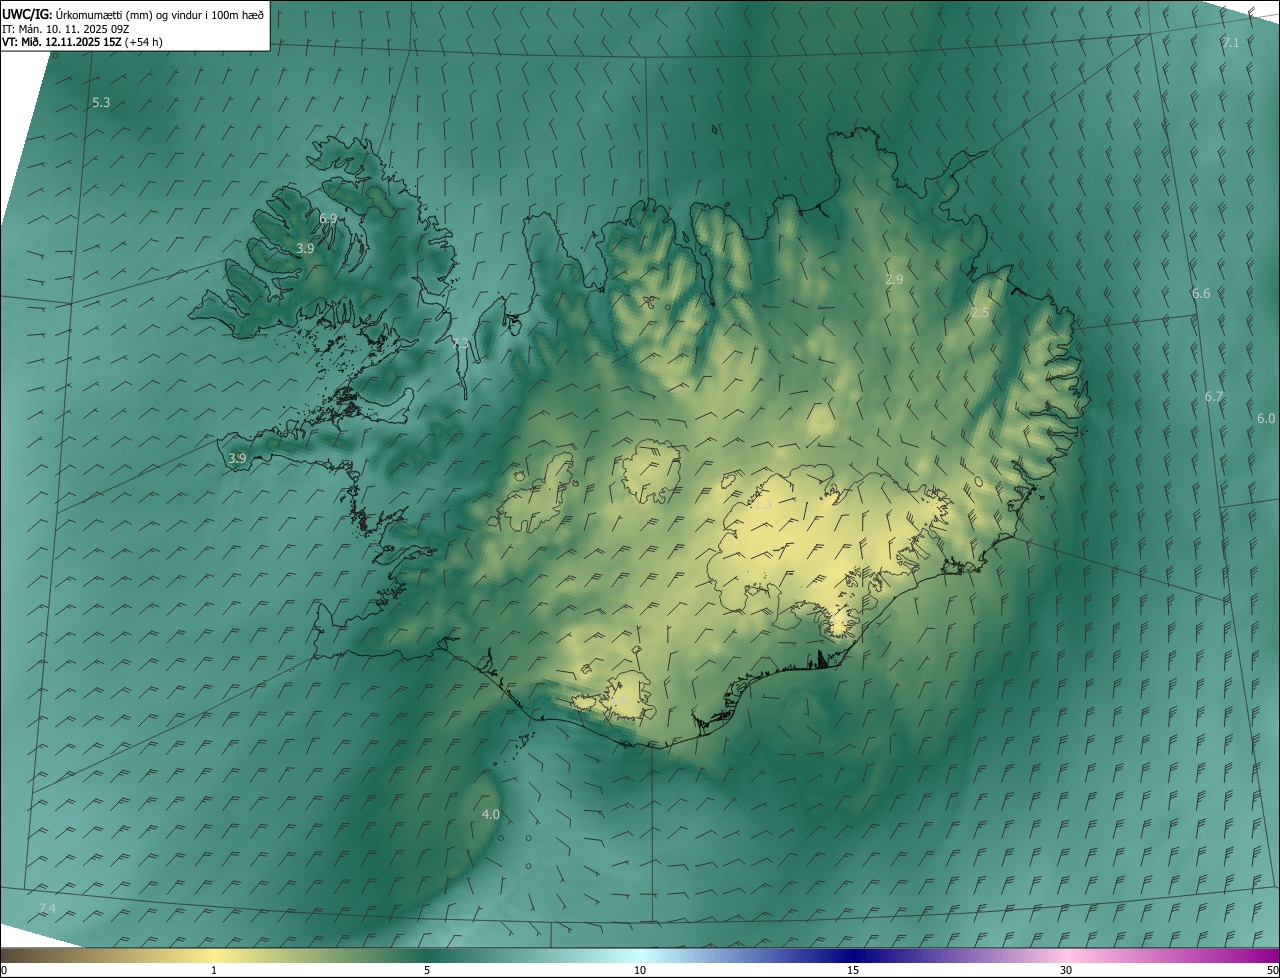Screen dimensions: 1280x978
Task: Click the 2.9 value in northeast Iceland
Action: coord(894,280)
